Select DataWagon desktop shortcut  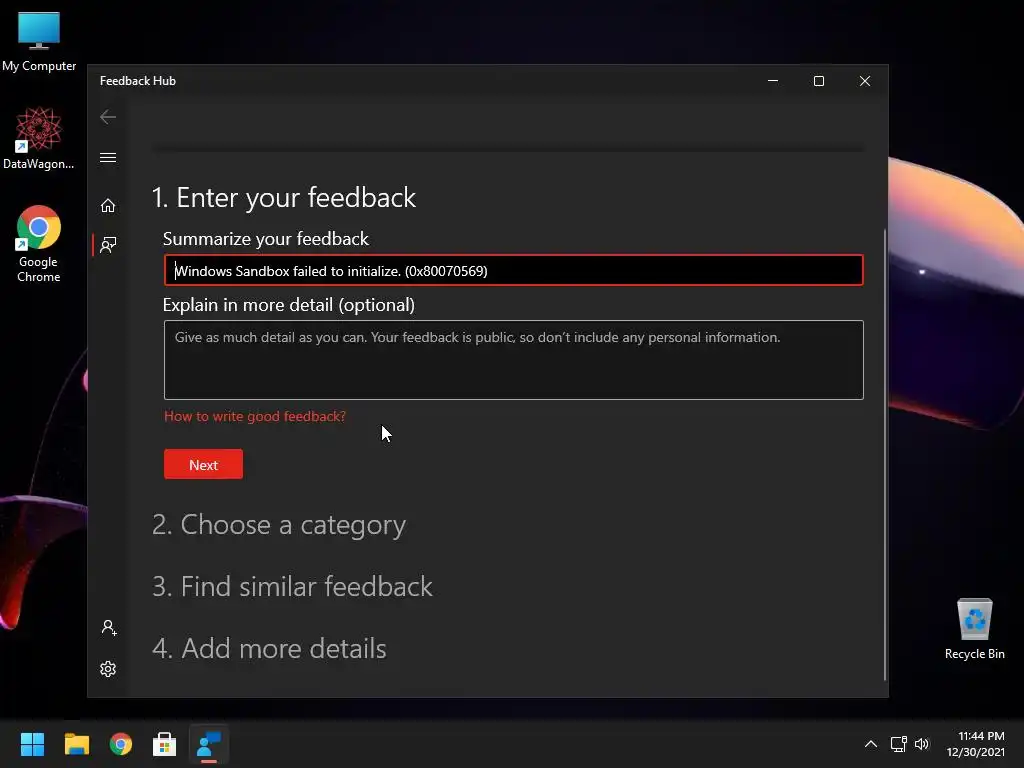[x=39, y=138]
